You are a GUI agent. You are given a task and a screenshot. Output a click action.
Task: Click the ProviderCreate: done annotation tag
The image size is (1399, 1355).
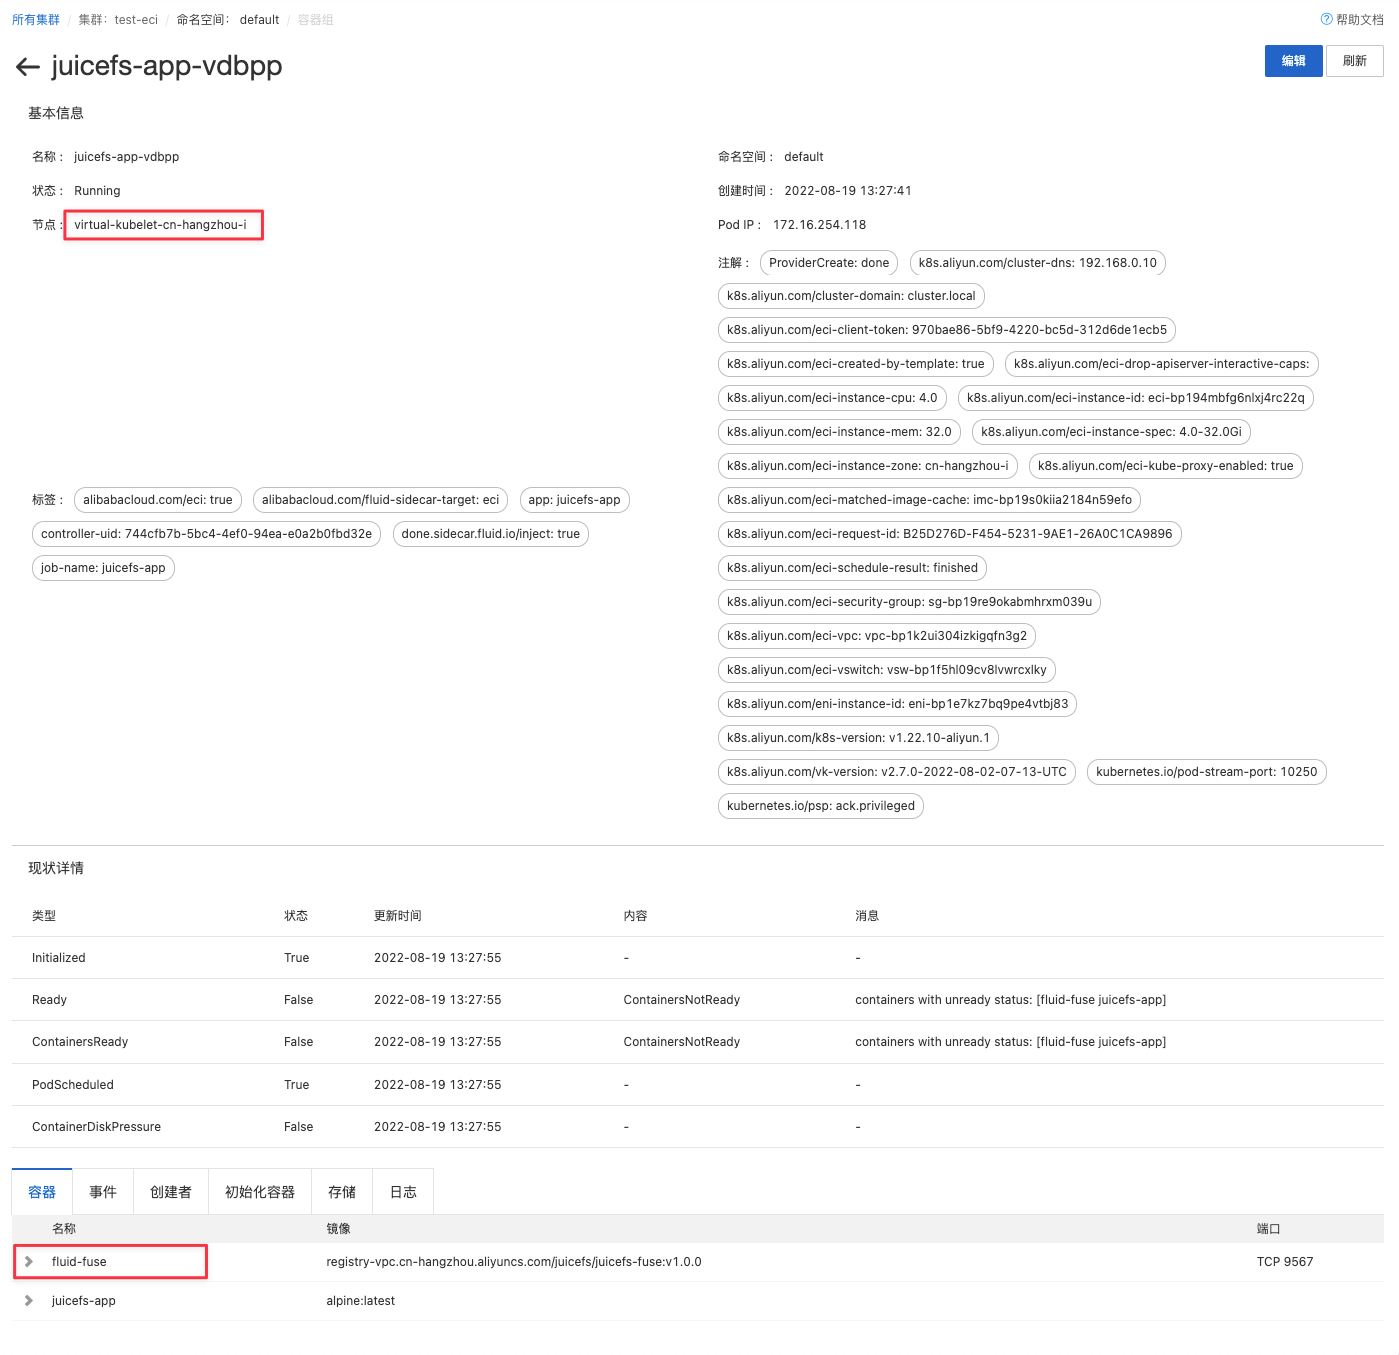coord(828,263)
